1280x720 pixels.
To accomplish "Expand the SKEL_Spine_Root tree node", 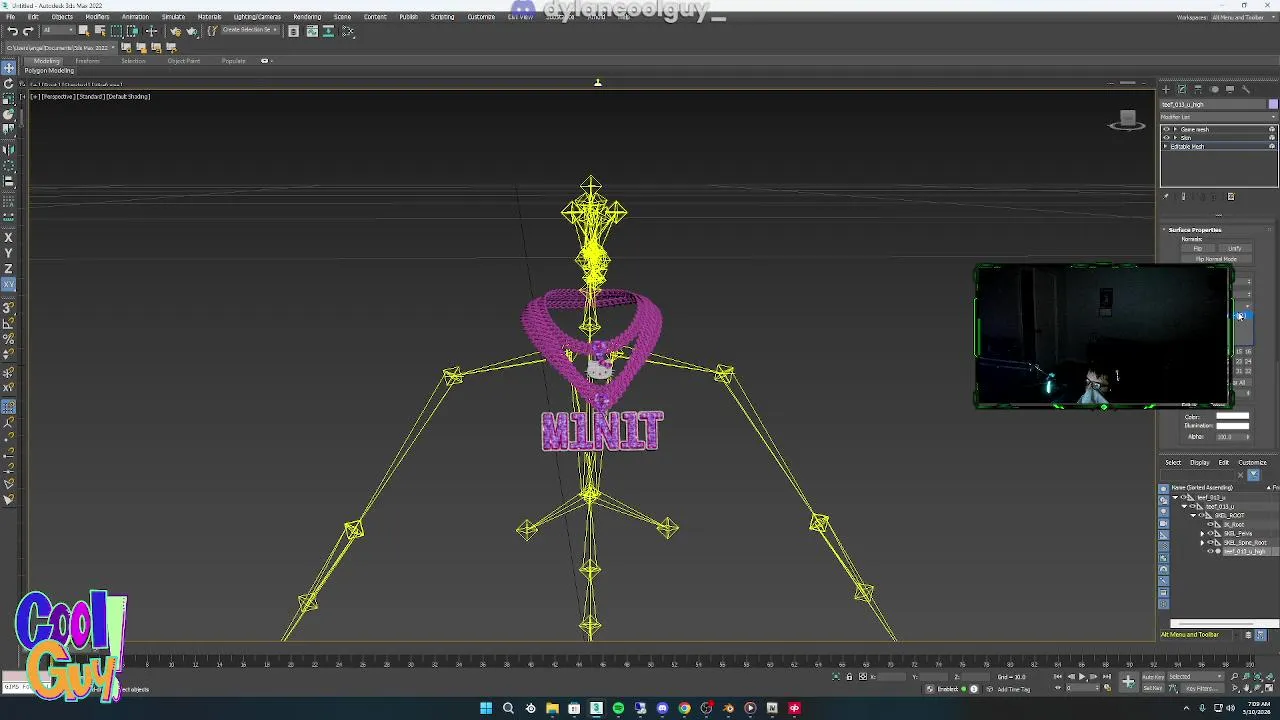I will click(1202, 542).
